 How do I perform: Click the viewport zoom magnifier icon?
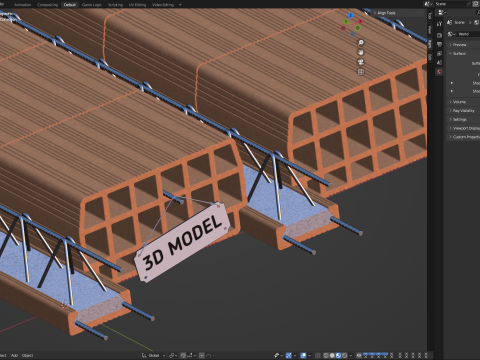[361, 42]
